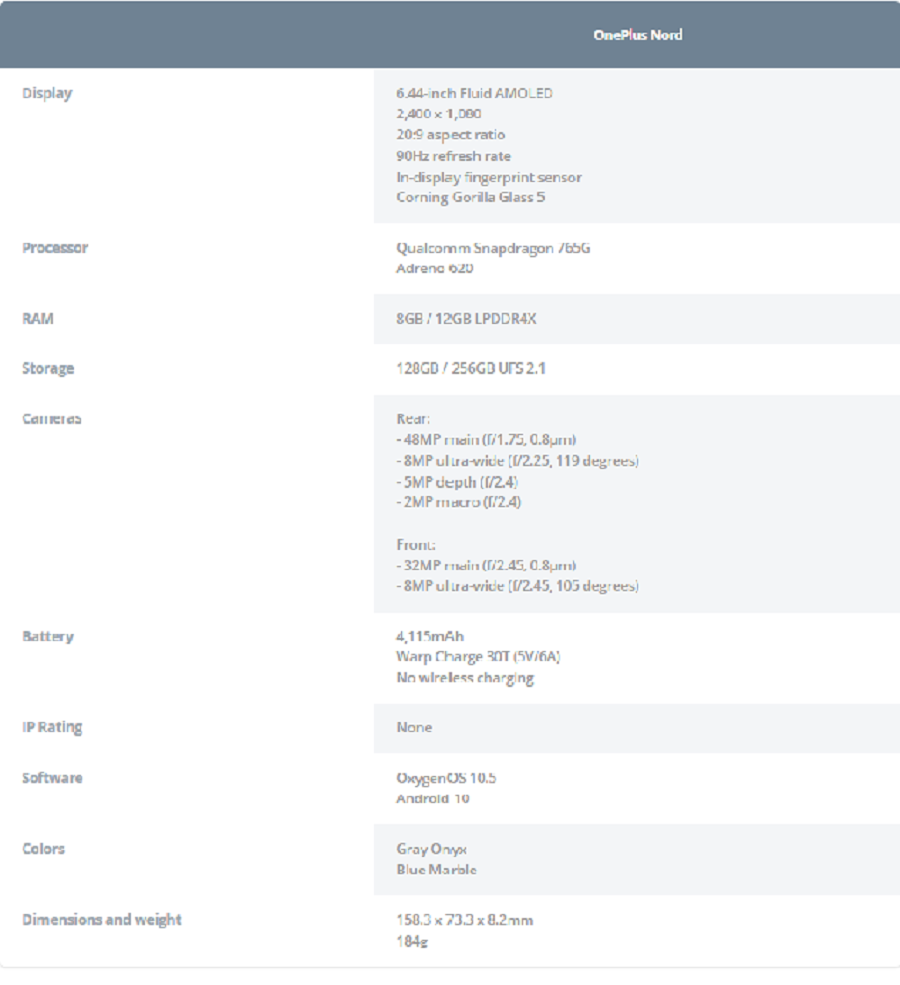
Task: Click the Cameras row label
Action: pos(52,418)
